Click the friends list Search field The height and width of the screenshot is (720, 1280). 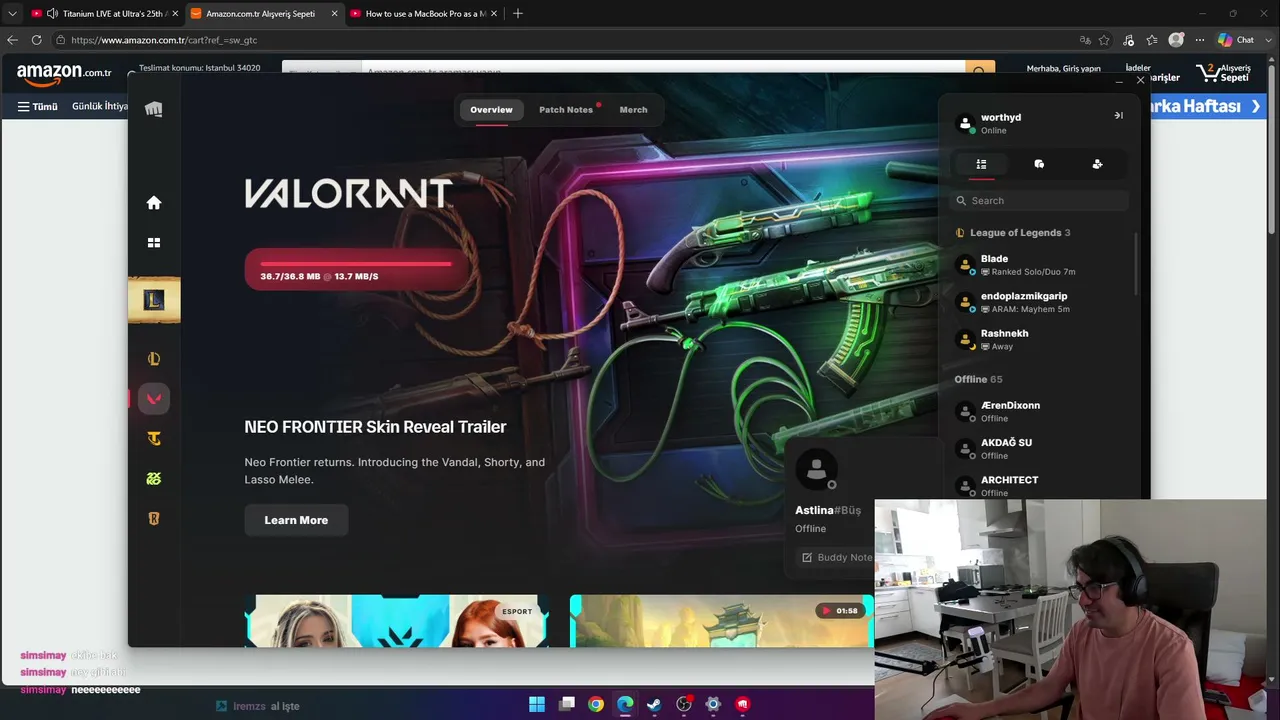1039,201
